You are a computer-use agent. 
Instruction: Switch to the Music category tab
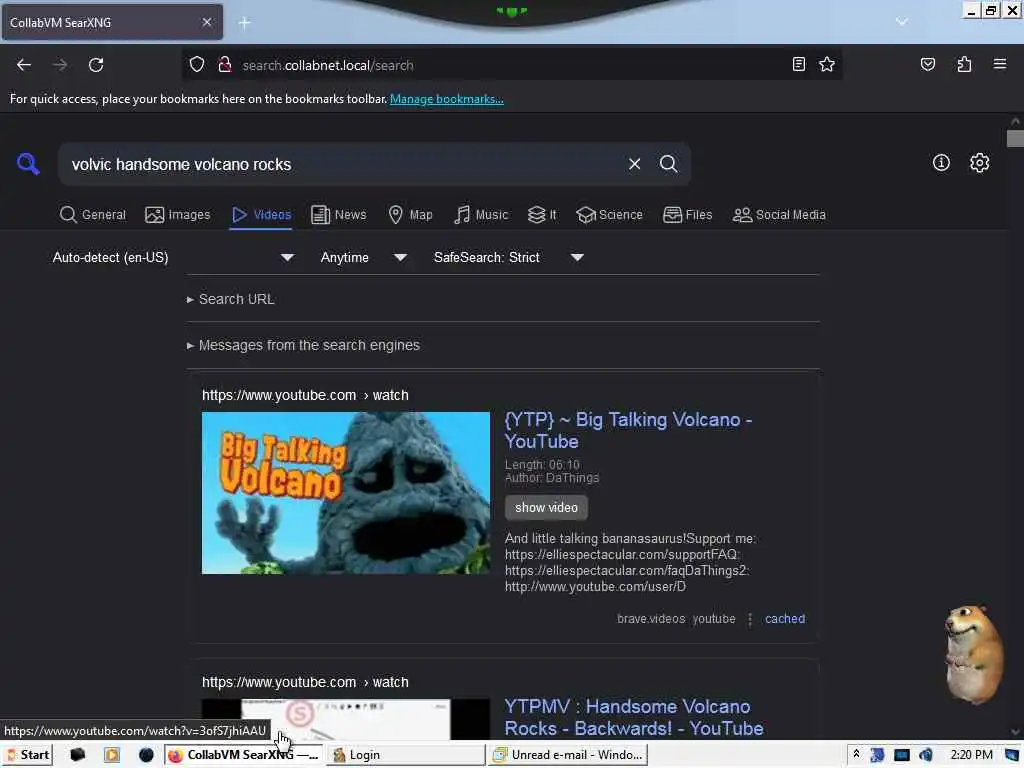[481, 215]
